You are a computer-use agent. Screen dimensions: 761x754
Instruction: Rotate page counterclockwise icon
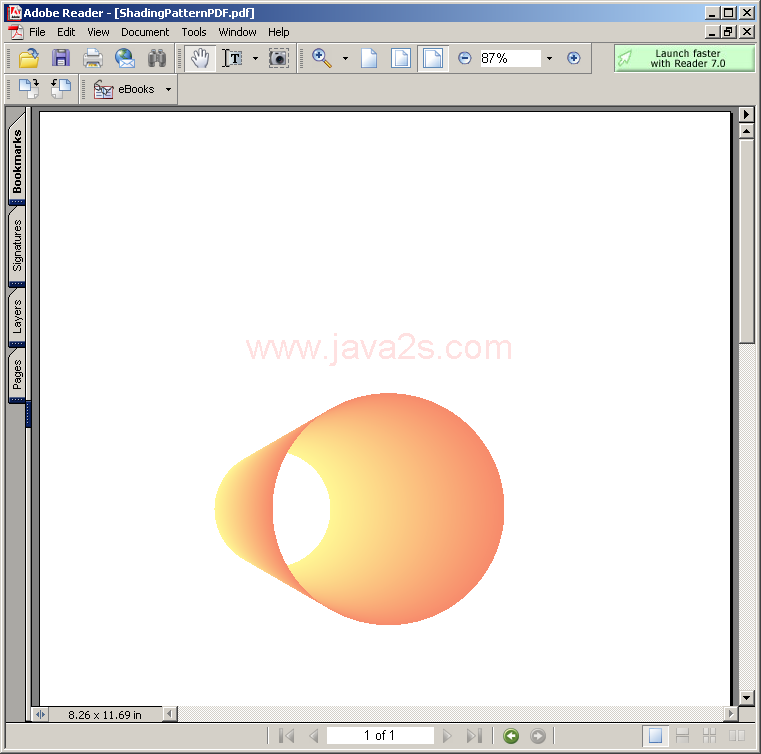pyautogui.click(x=61, y=89)
